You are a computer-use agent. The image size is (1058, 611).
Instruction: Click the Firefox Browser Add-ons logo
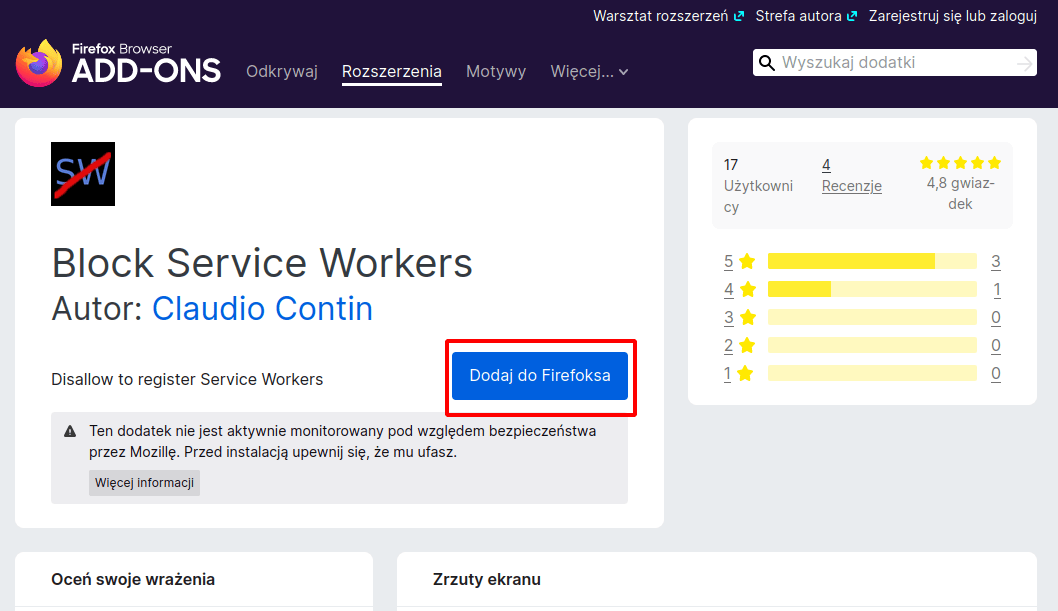(x=118, y=63)
